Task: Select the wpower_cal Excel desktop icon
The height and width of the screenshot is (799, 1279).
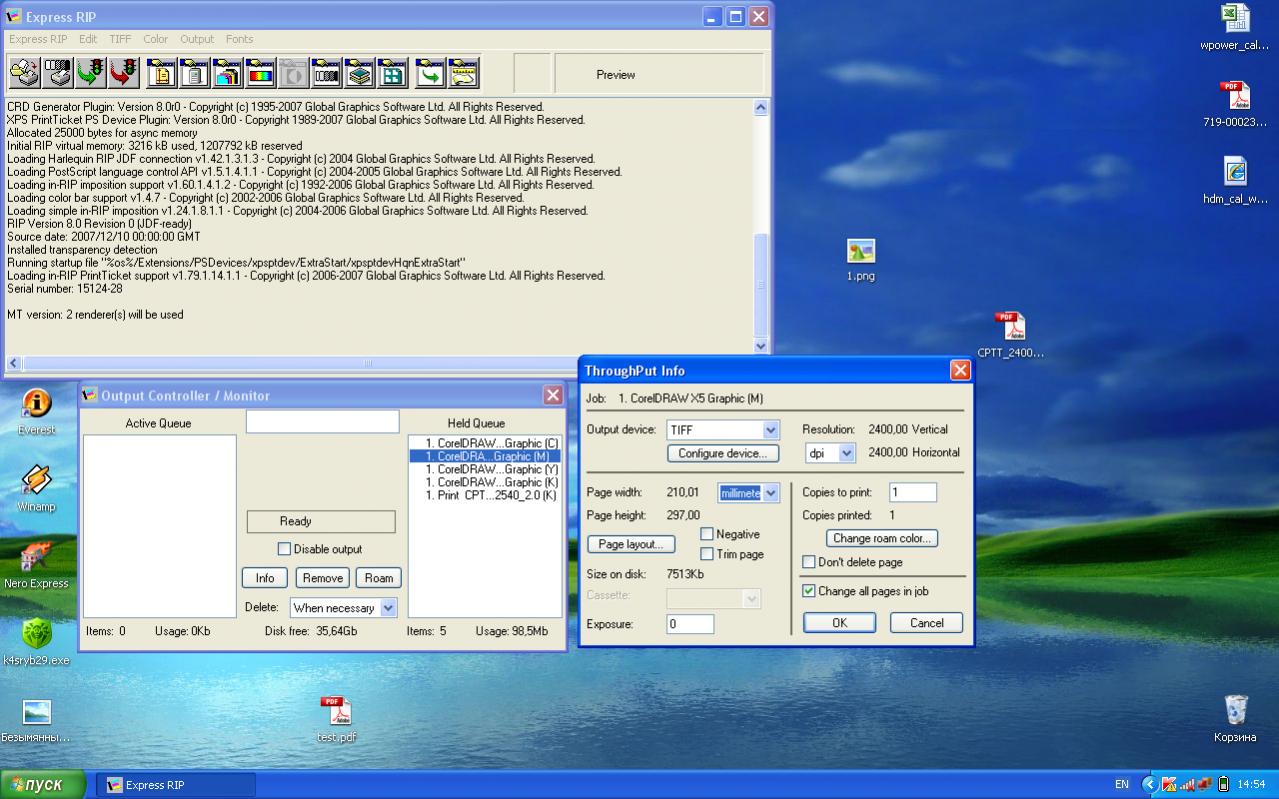Action: click(x=1235, y=27)
